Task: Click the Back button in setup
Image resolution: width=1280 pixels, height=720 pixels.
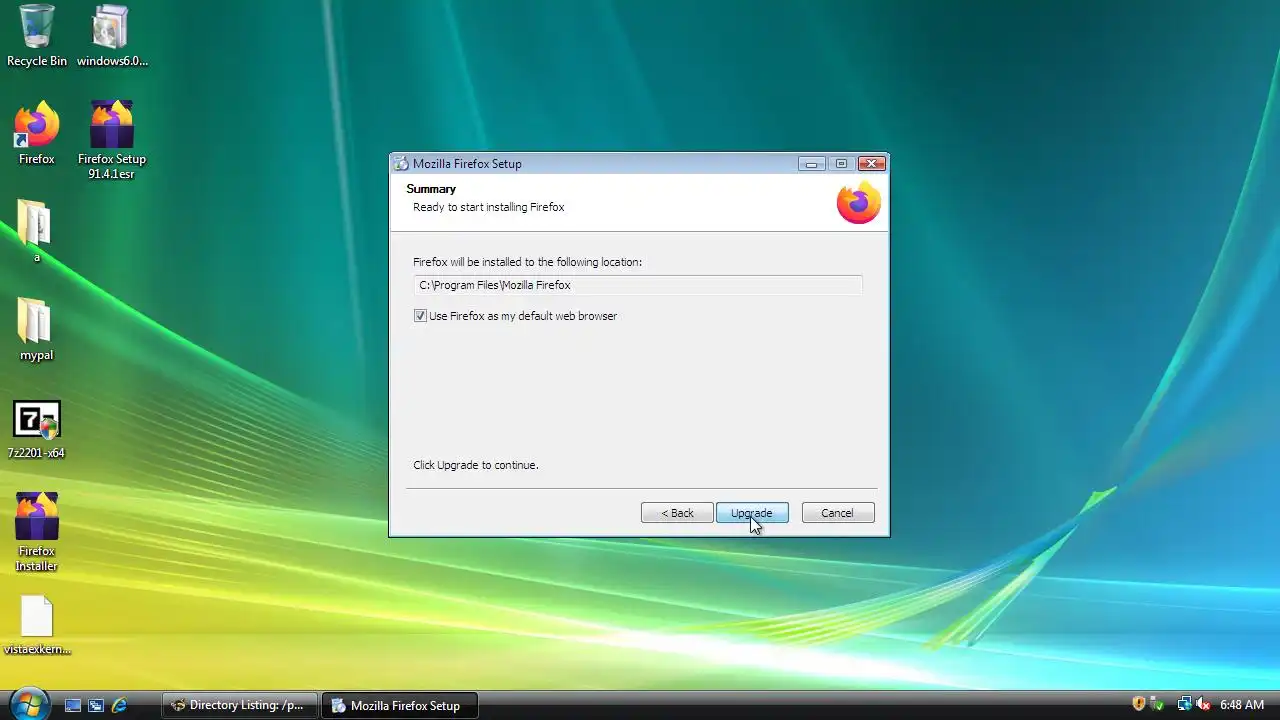Action: coord(677,513)
